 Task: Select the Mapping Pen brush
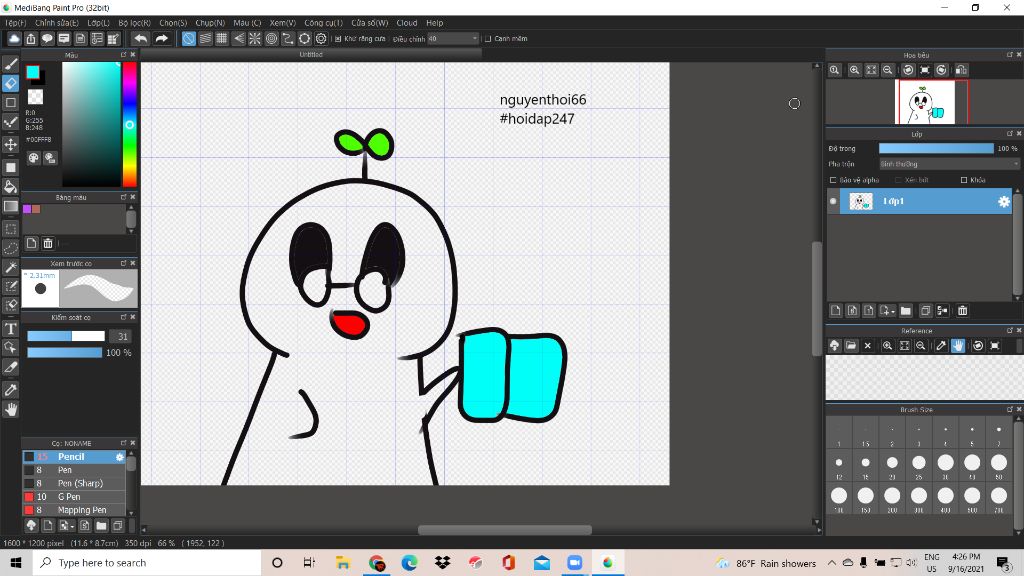click(x=74, y=510)
